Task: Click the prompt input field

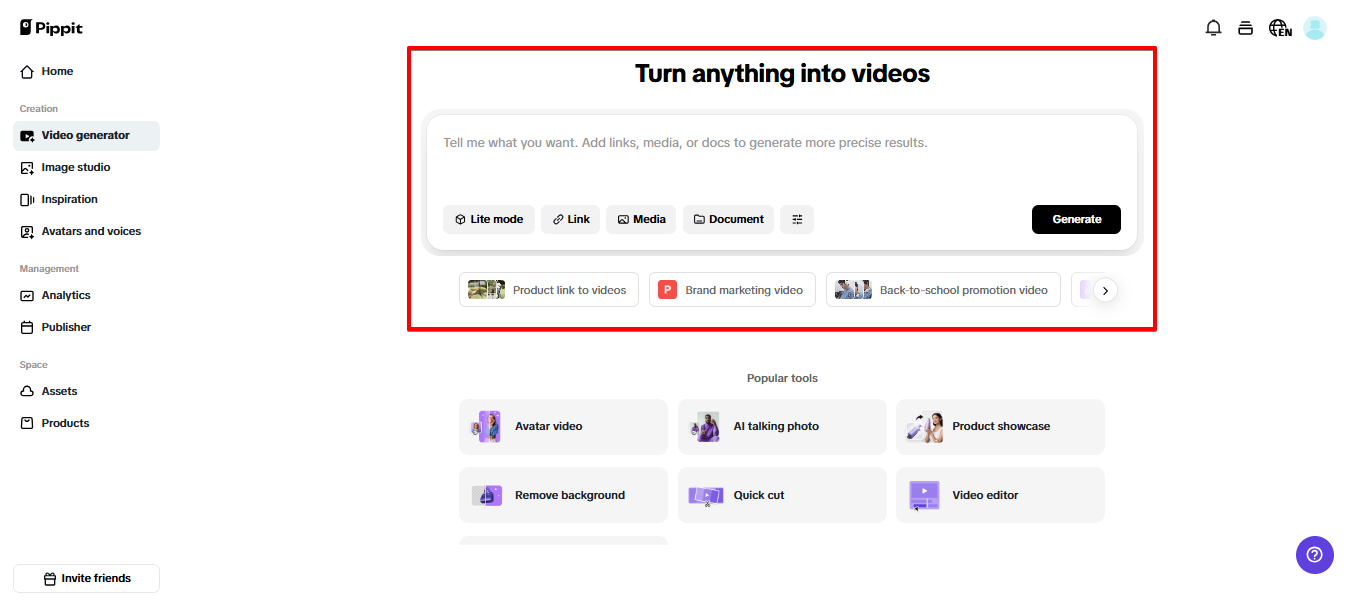Action: pyautogui.click(x=780, y=142)
